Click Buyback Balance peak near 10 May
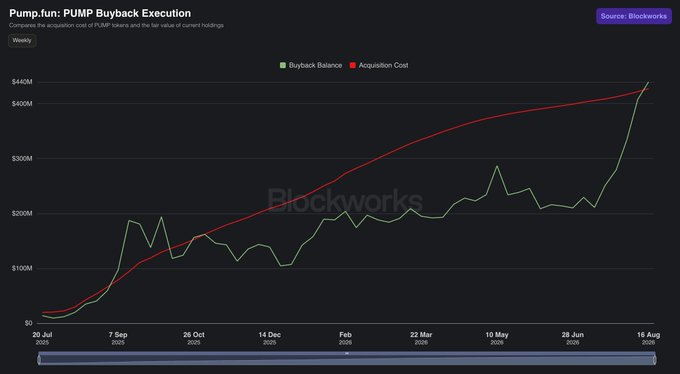Viewport: 680px width, 374px height. (497, 166)
